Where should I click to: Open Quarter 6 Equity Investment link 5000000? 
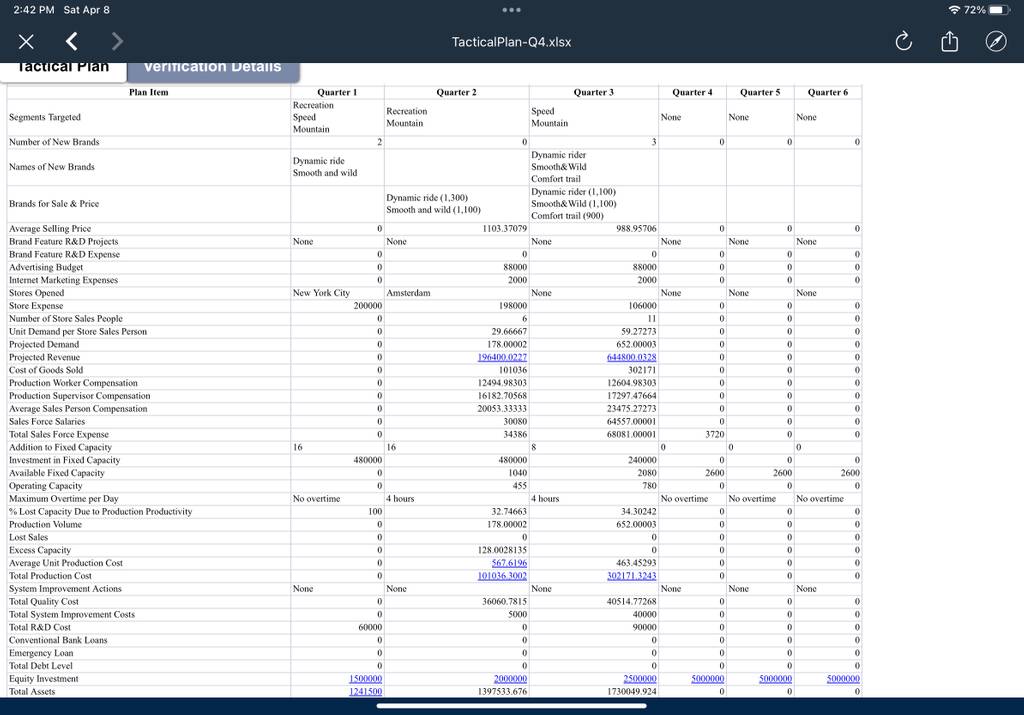(x=843, y=679)
